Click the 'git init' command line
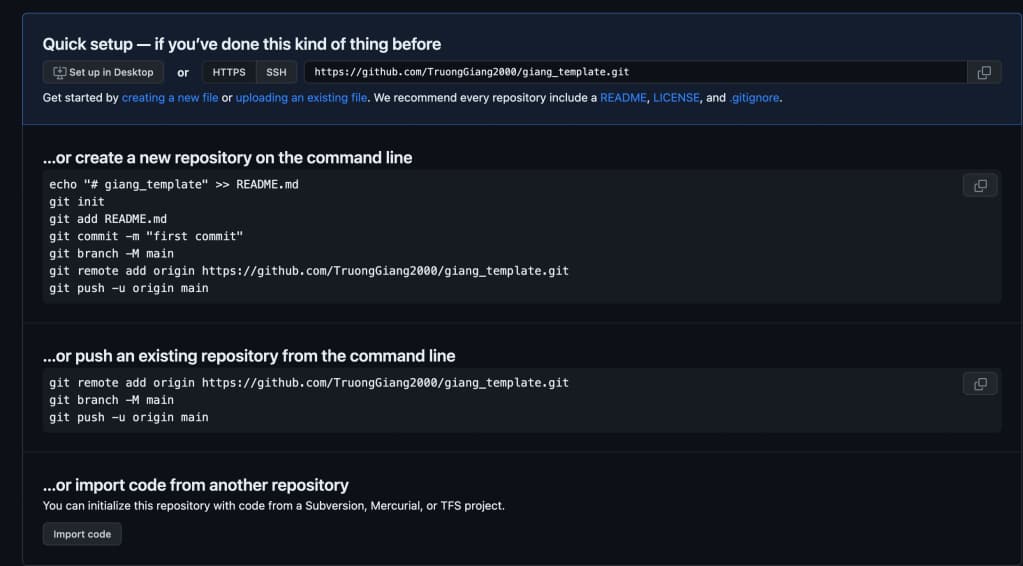Screen dimensions: 1023x566 (x=77, y=202)
